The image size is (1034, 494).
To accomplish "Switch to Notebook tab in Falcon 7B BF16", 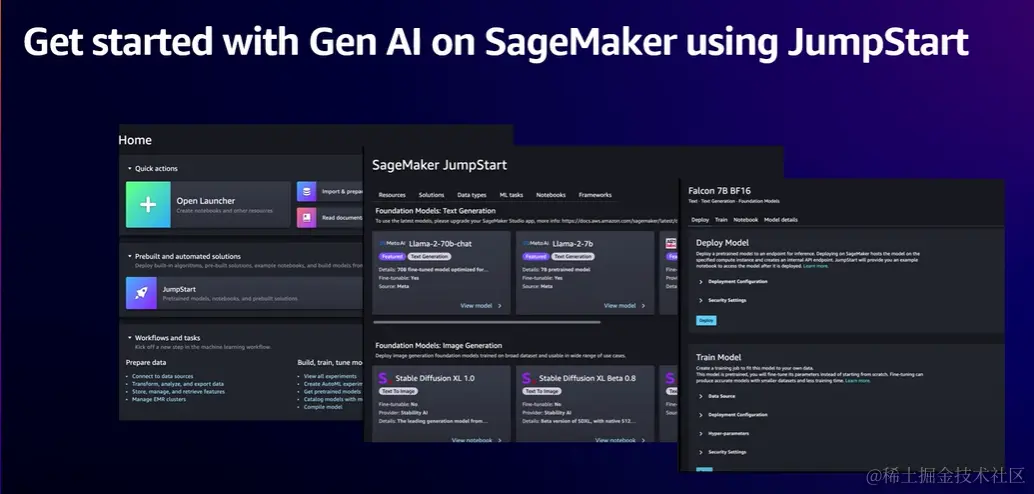I will pyautogui.click(x=746, y=220).
